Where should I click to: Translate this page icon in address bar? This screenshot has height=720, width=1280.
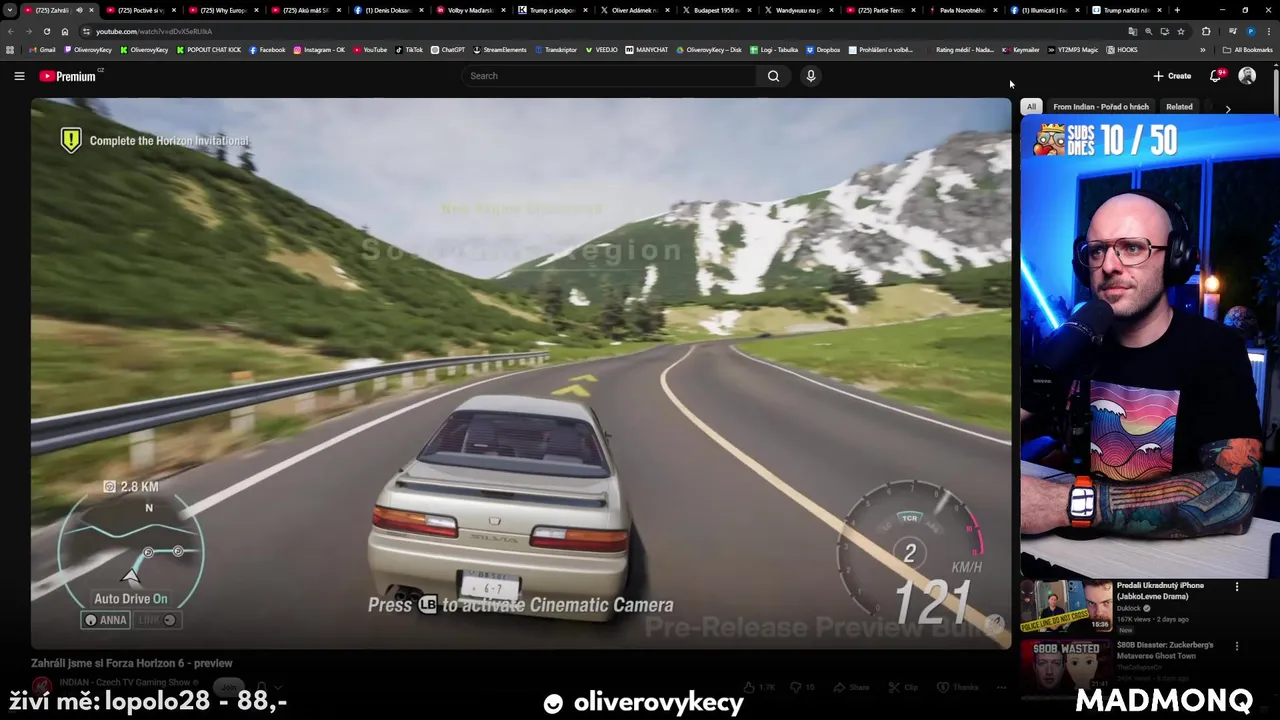tap(1133, 31)
